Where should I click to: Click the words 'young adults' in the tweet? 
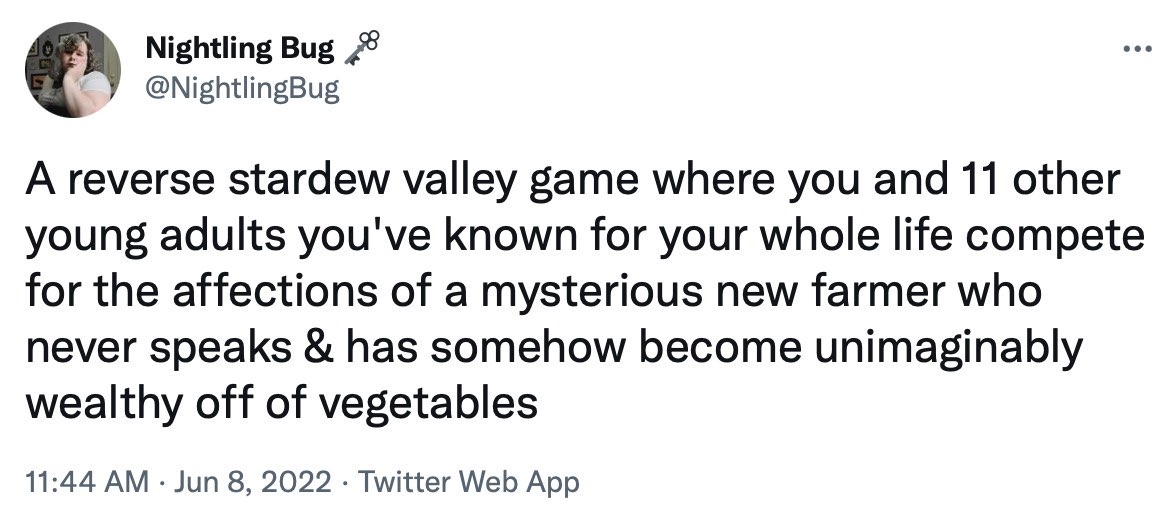140,238
